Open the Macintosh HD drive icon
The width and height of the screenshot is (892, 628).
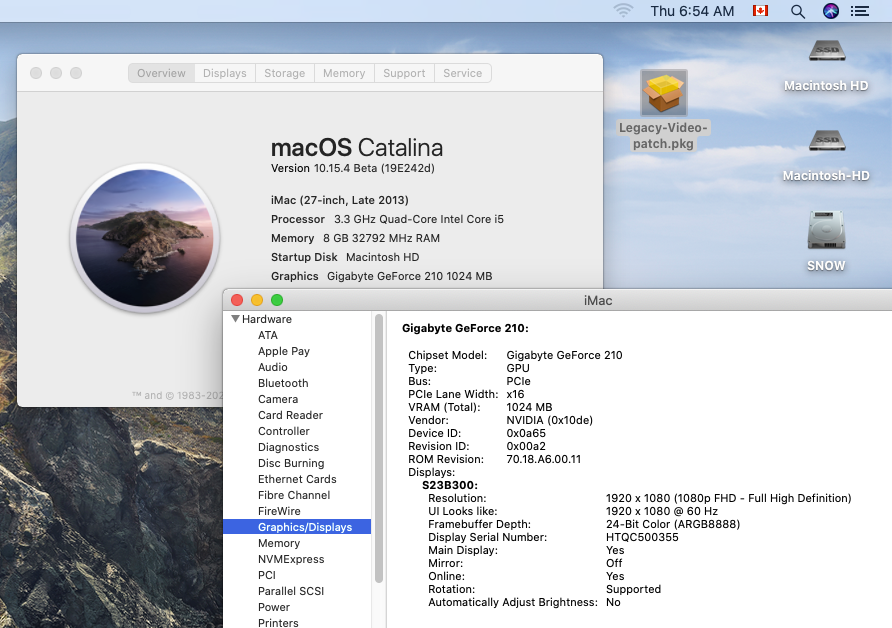(x=827, y=51)
